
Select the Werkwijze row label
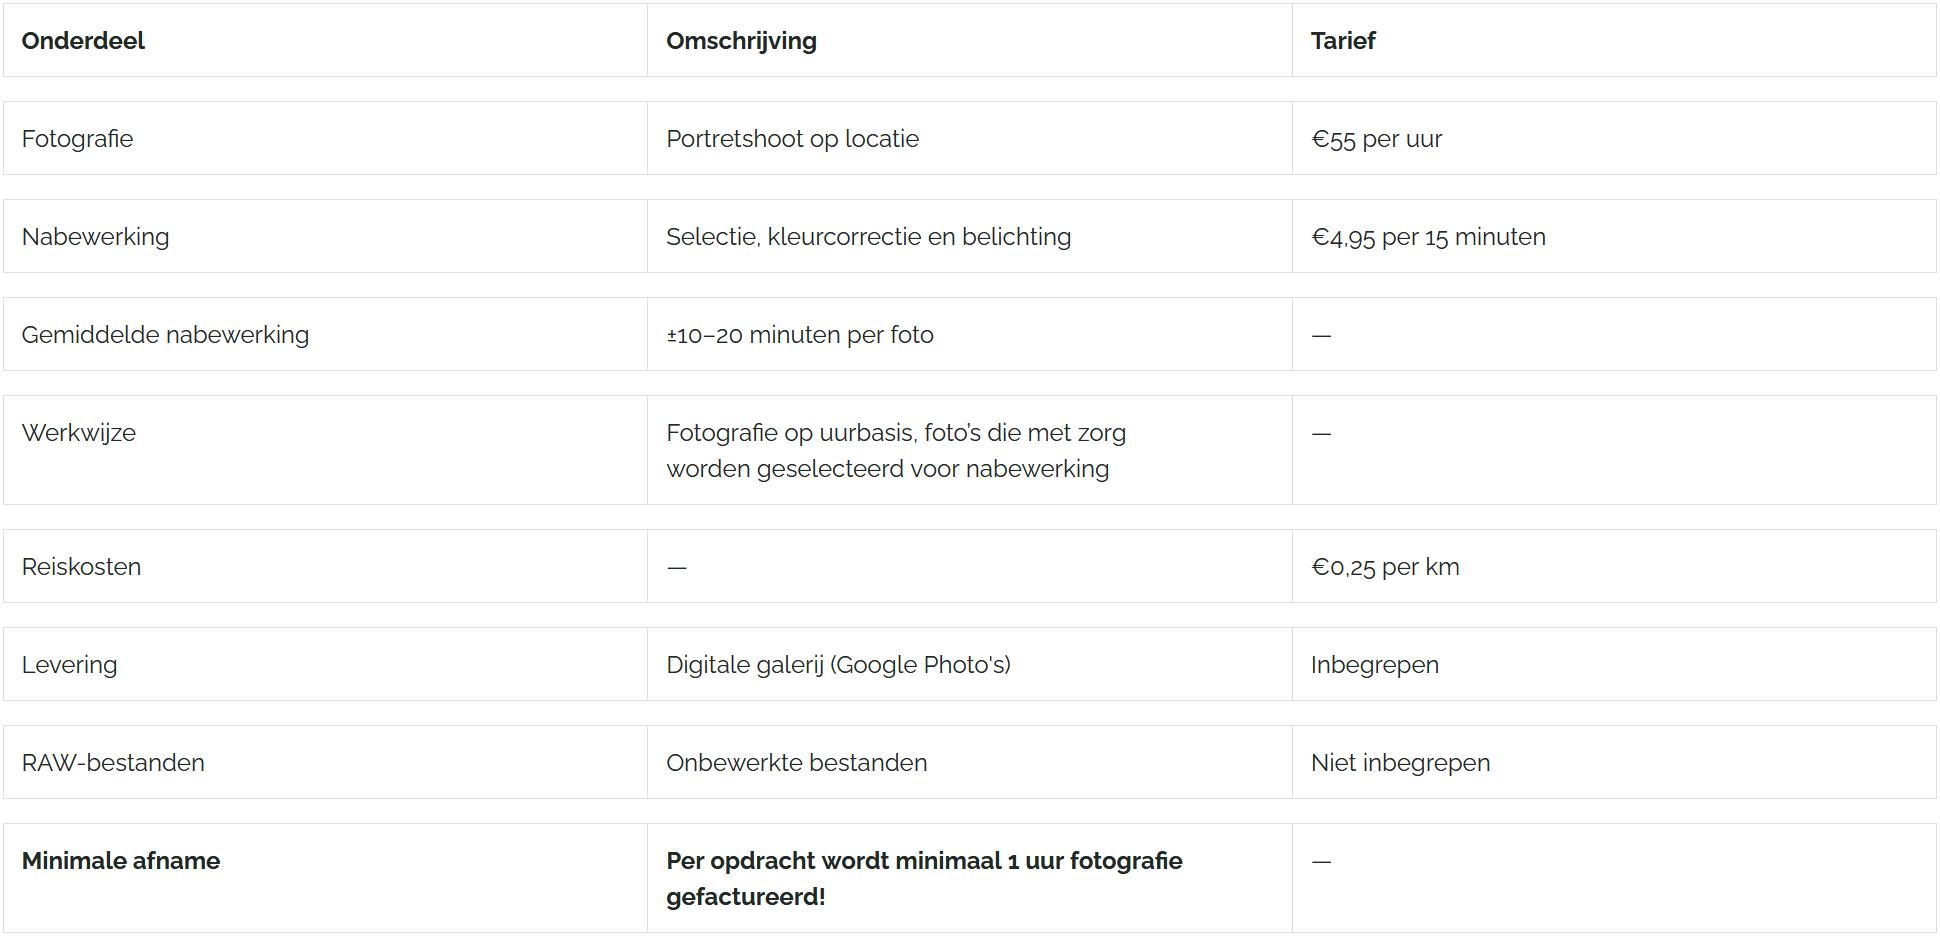pos(79,433)
